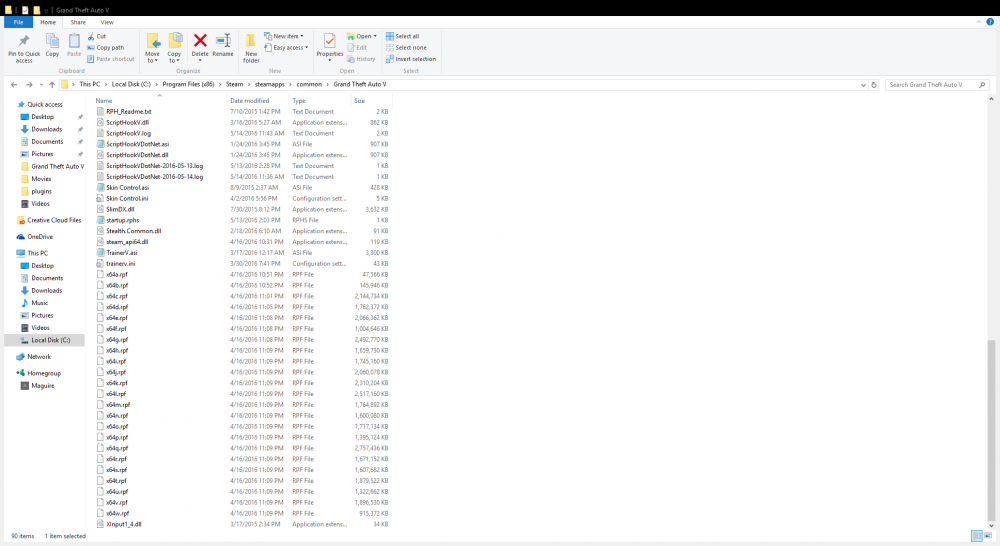Select Local Disk (C:) in sidebar
The image size is (1000, 546).
tap(50, 341)
